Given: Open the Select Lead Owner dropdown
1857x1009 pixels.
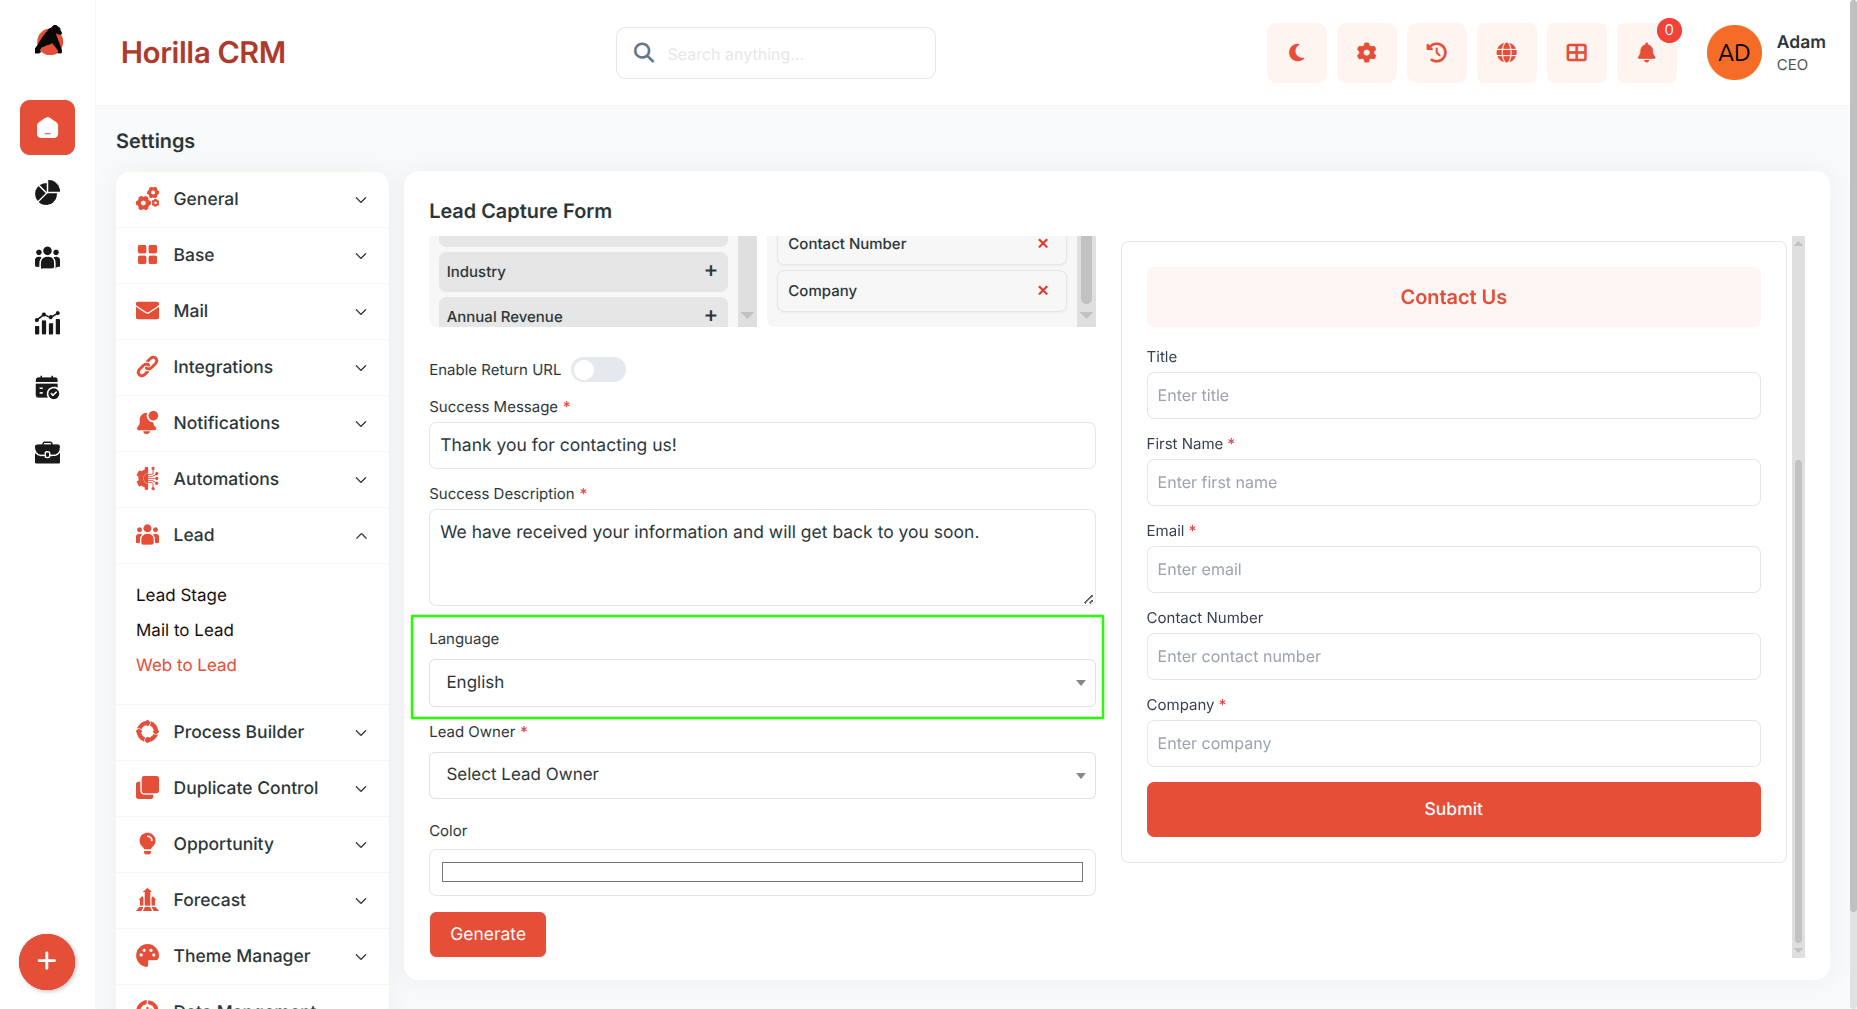Looking at the screenshot, I should [762, 775].
